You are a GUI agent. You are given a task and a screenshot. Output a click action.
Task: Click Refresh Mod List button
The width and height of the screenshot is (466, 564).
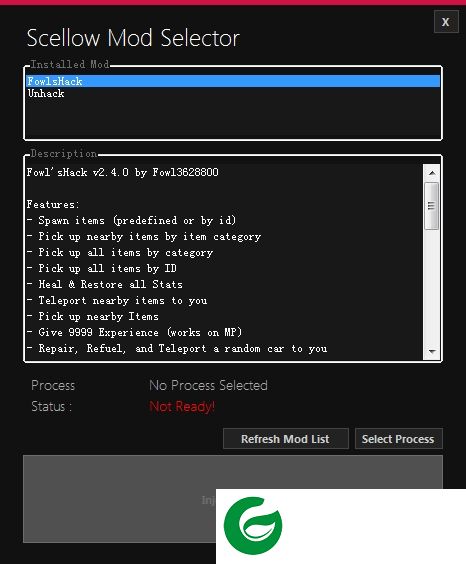285,439
